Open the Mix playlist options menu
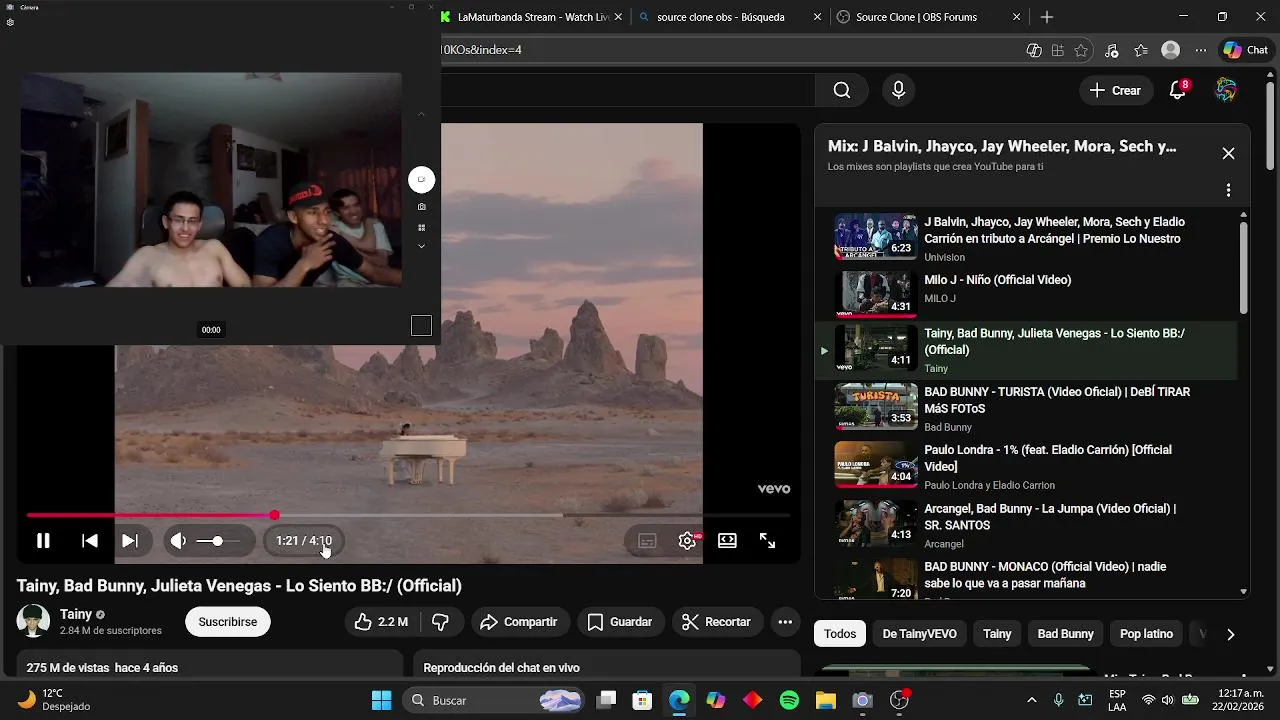This screenshot has width=1280, height=720. pos(1228,190)
